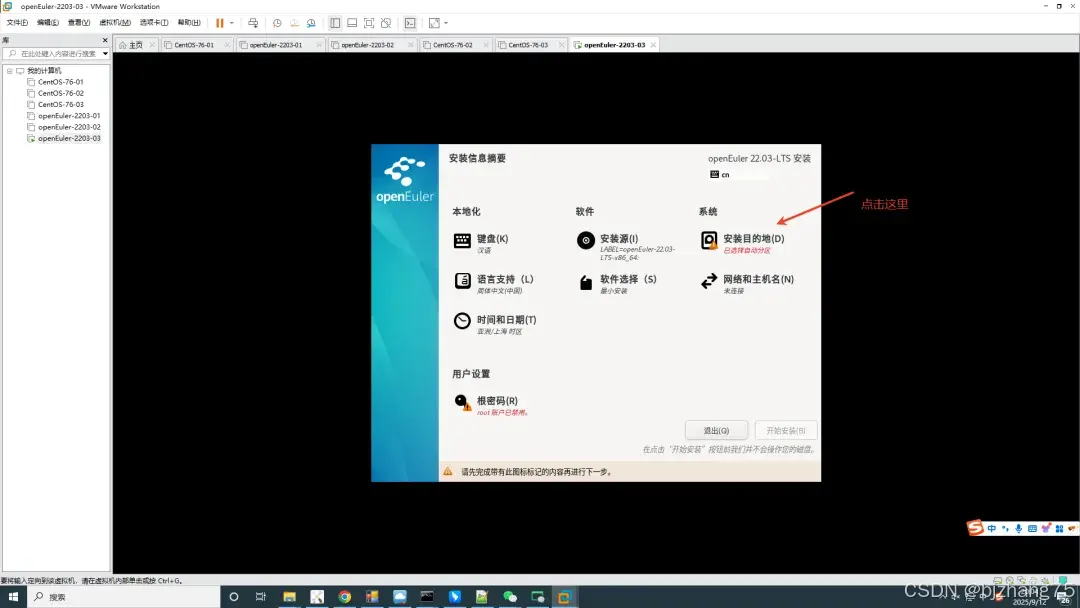
Task: Send Ctrl+Alt+Del to the virtual machine
Action: click(254, 23)
